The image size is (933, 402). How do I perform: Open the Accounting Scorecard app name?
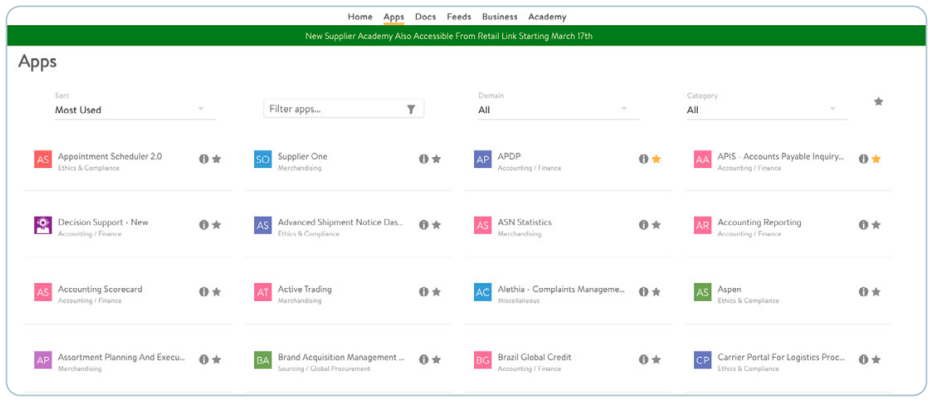tap(100, 290)
